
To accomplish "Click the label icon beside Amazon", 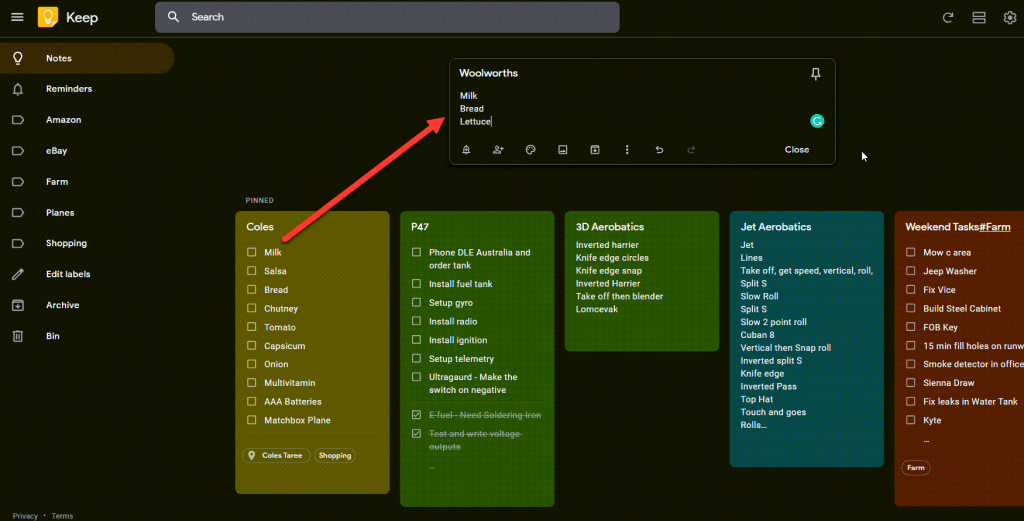I will click(18, 119).
